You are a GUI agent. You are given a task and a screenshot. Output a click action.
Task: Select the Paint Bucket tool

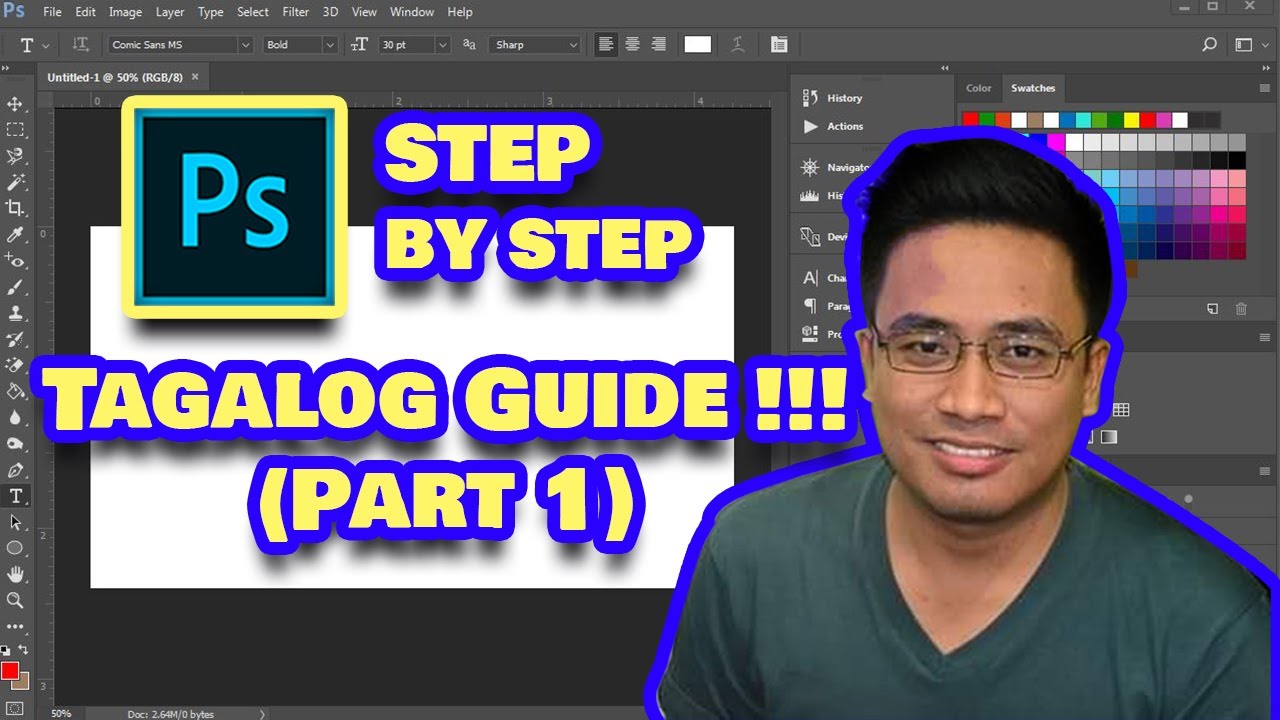pos(15,391)
